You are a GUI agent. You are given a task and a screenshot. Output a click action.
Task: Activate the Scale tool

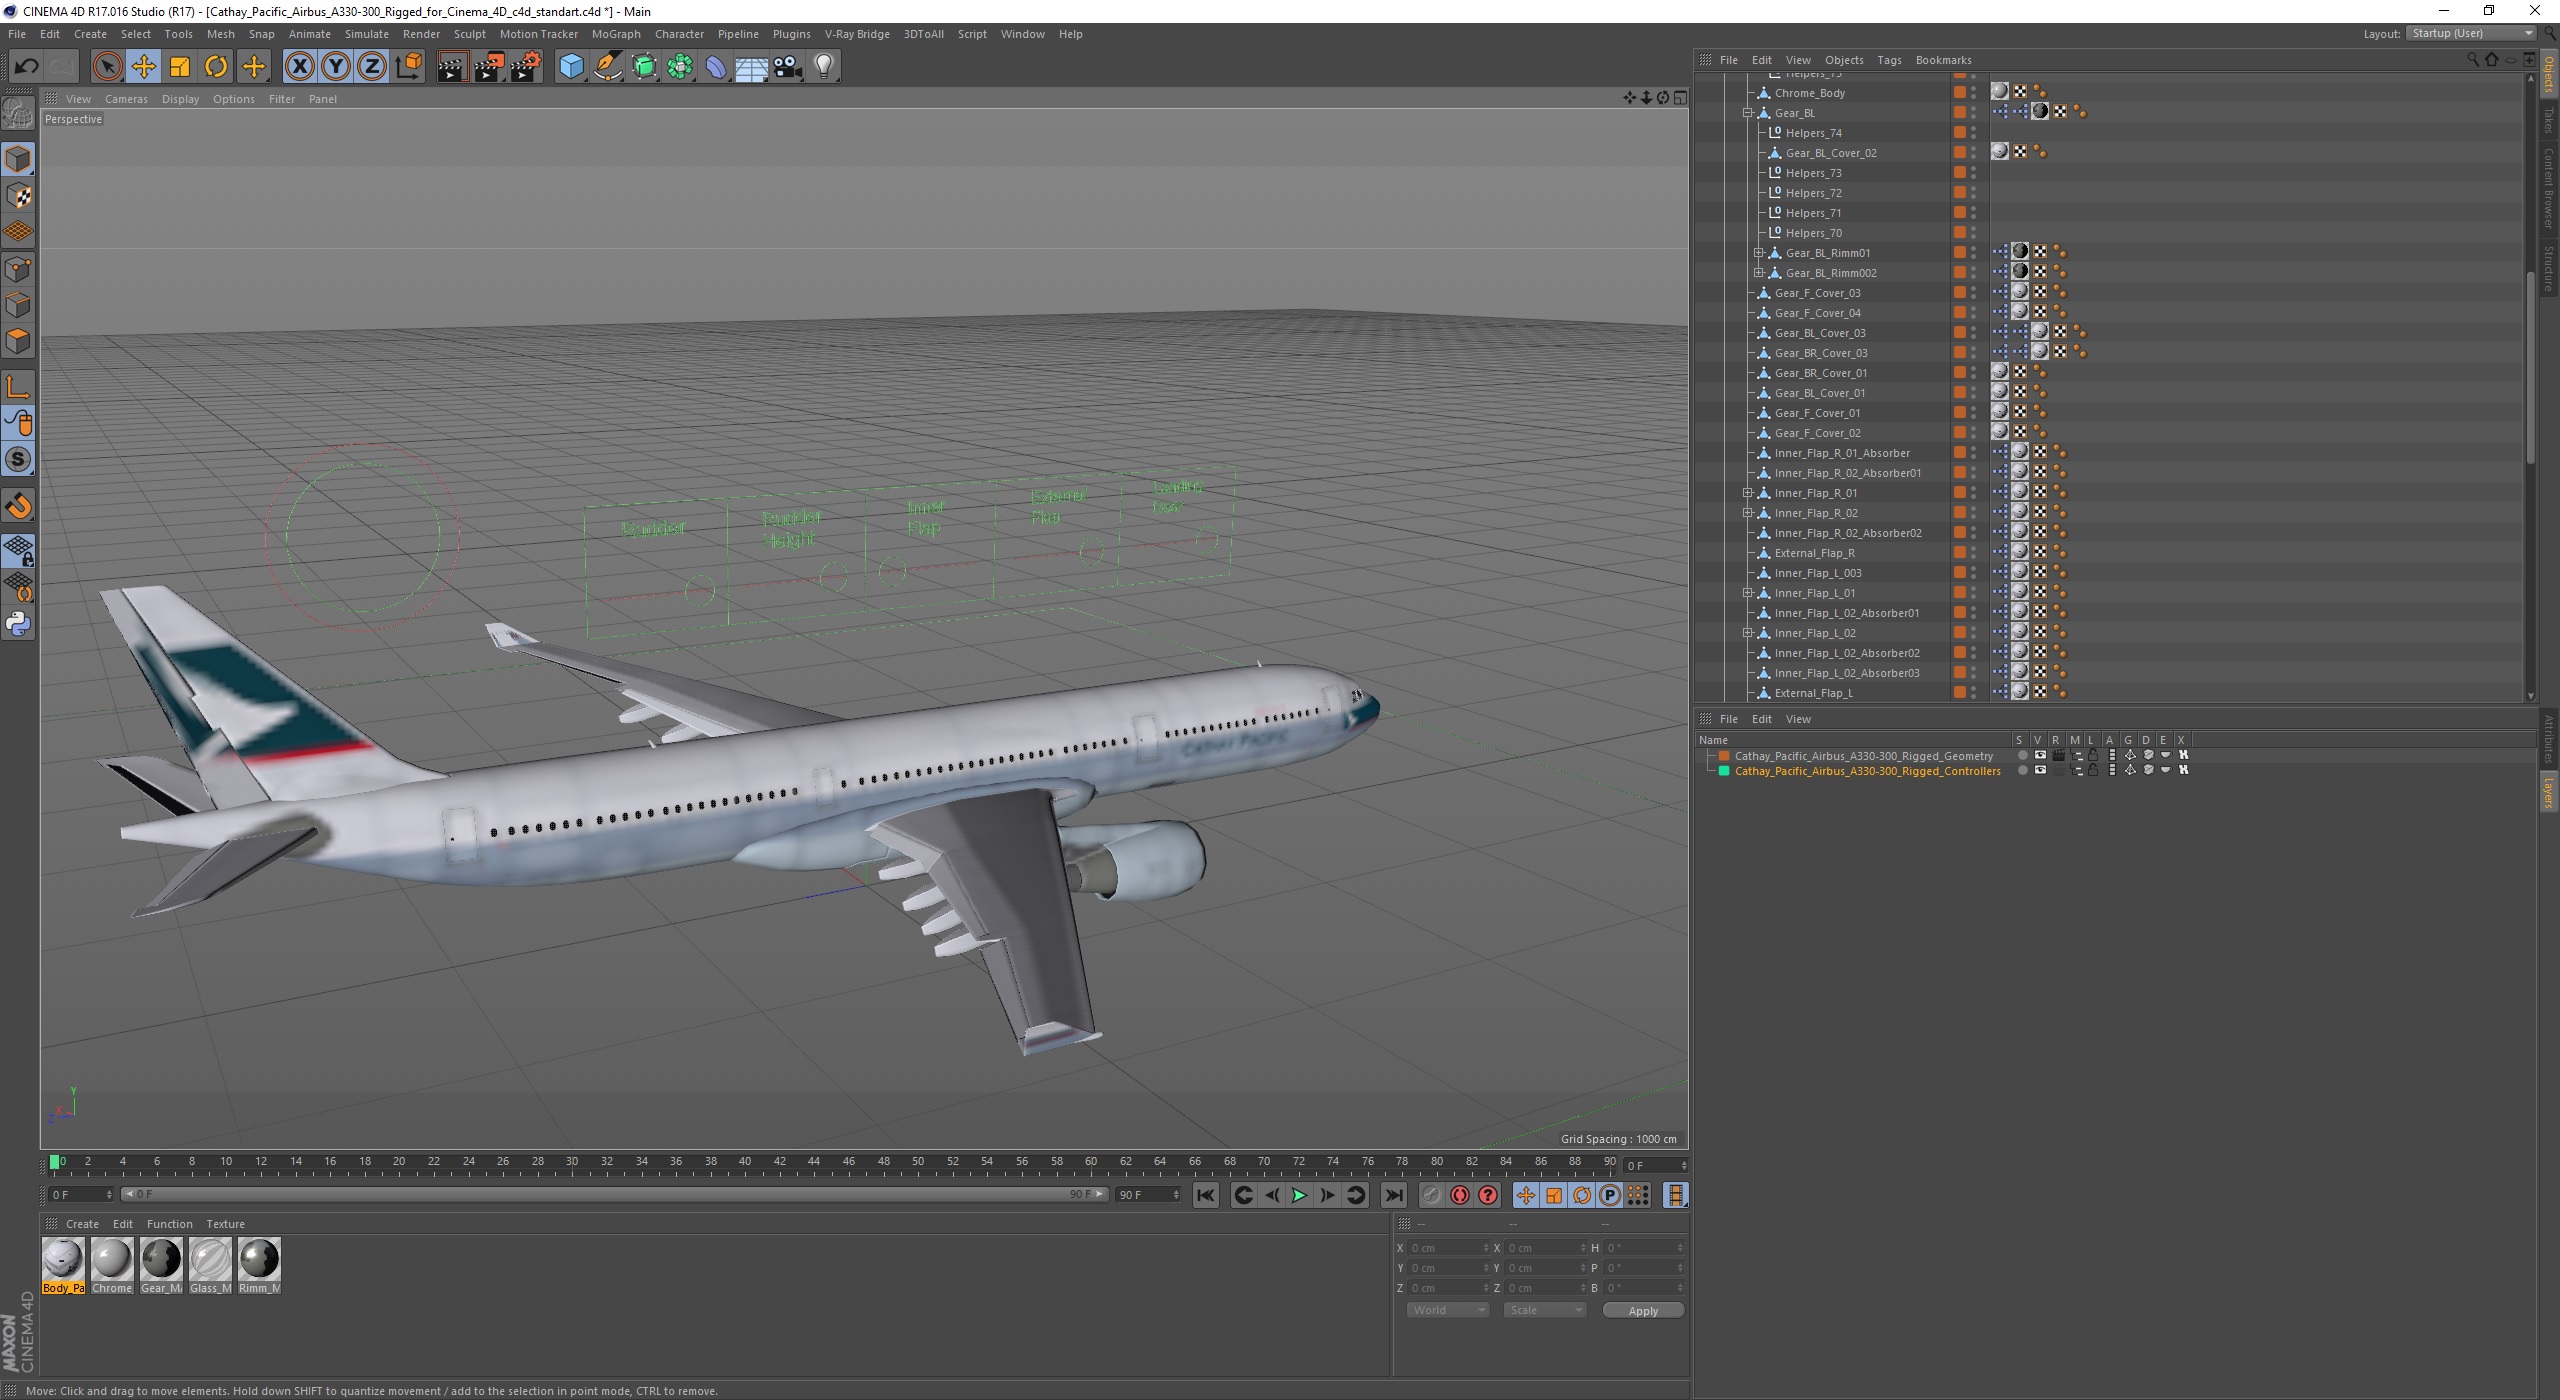(x=180, y=67)
